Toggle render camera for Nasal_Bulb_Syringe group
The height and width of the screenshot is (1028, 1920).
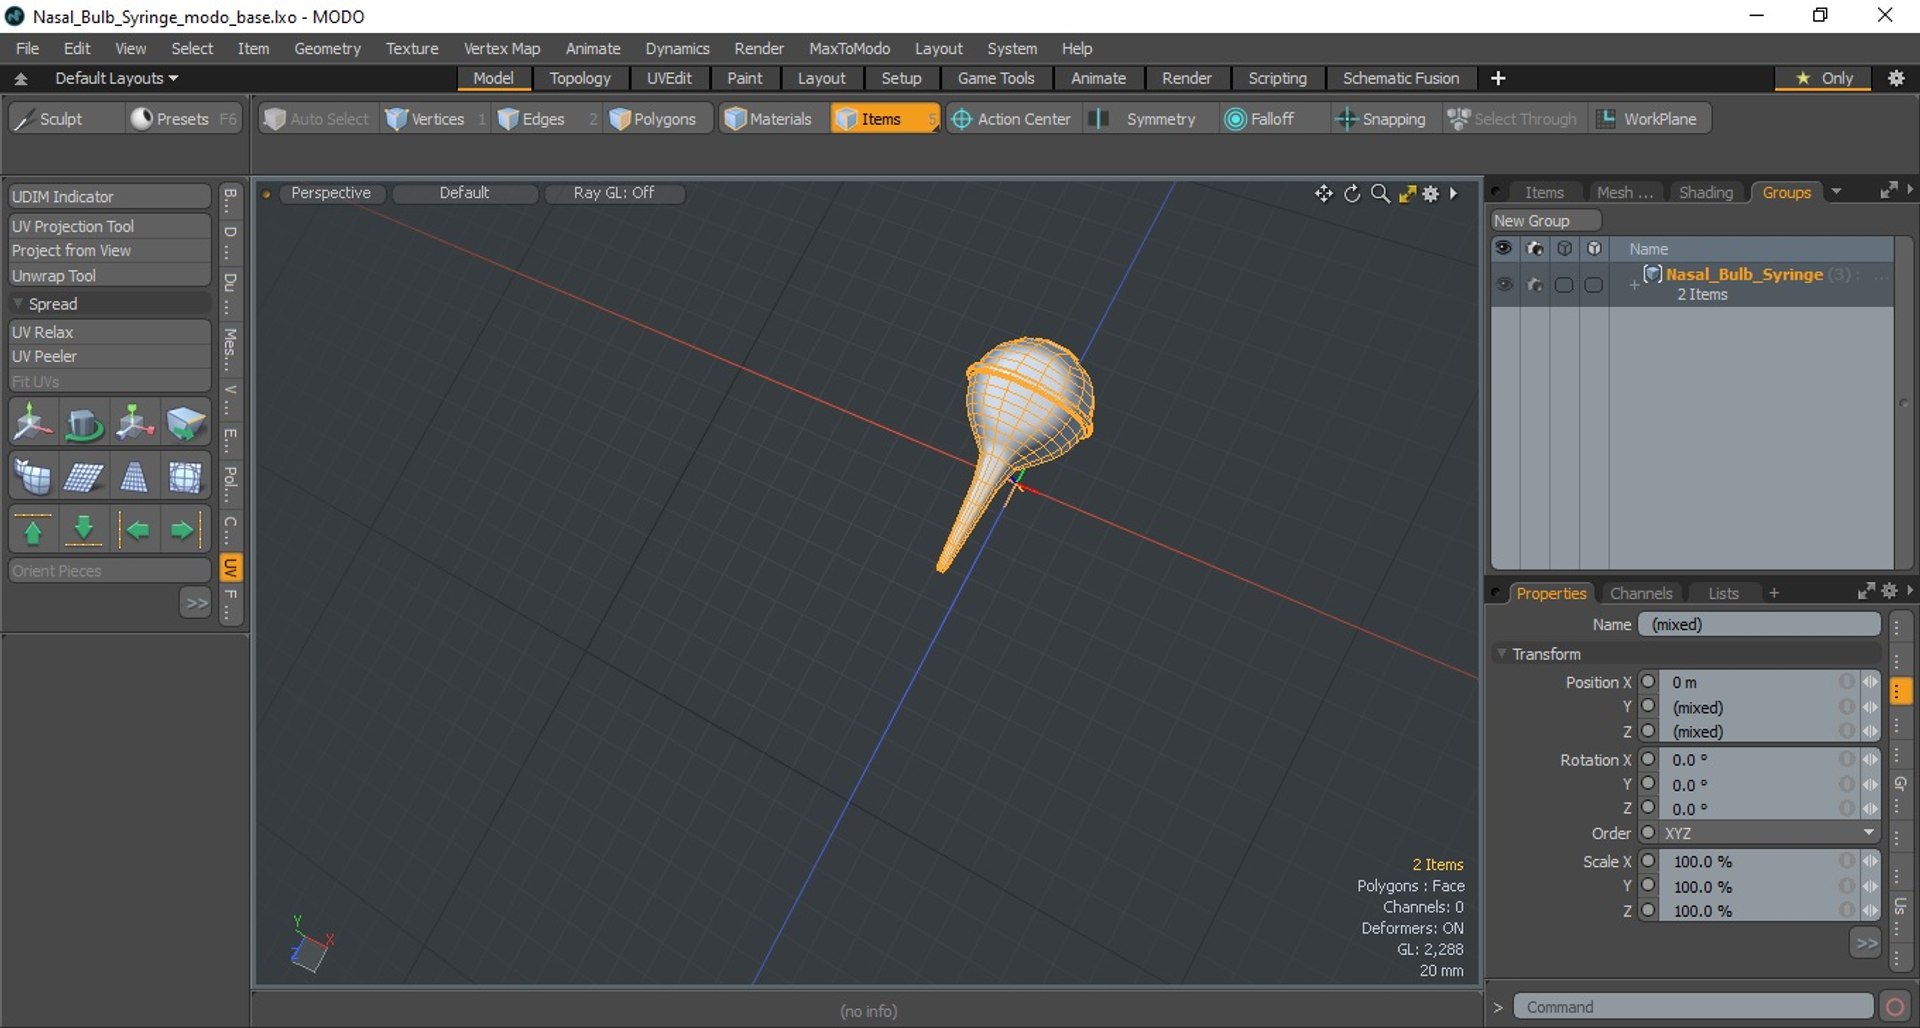tap(1535, 285)
